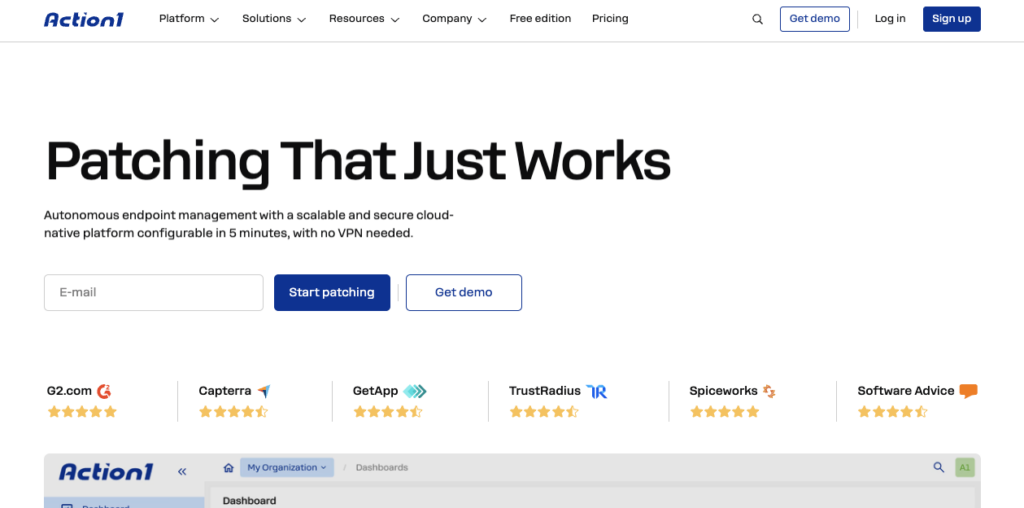Open the Pricing page

click(x=610, y=19)
